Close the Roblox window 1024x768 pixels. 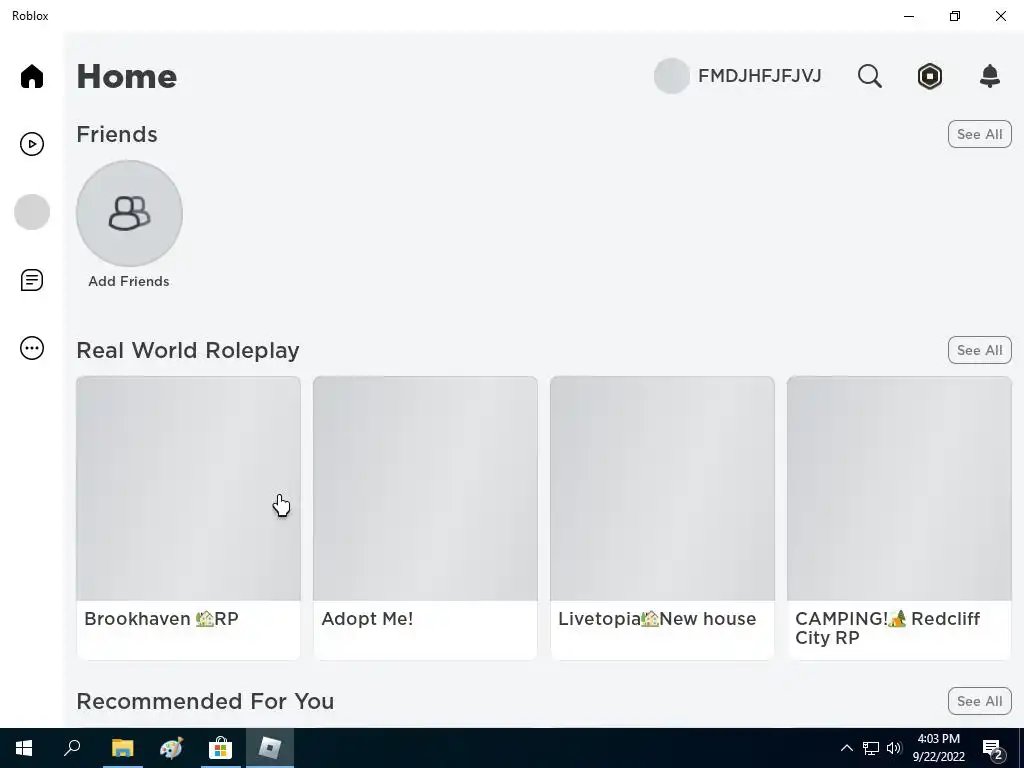click(x=1000, y=16)
